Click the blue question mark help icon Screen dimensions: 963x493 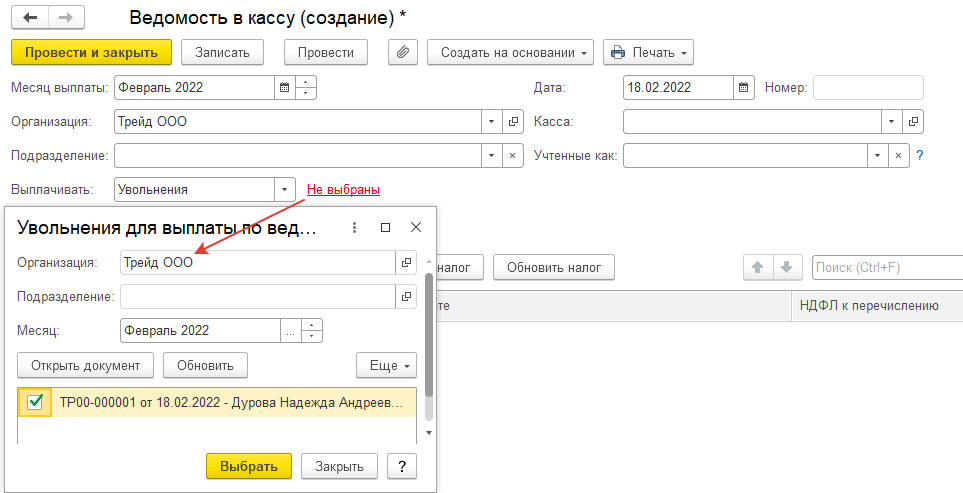[919, 156]
